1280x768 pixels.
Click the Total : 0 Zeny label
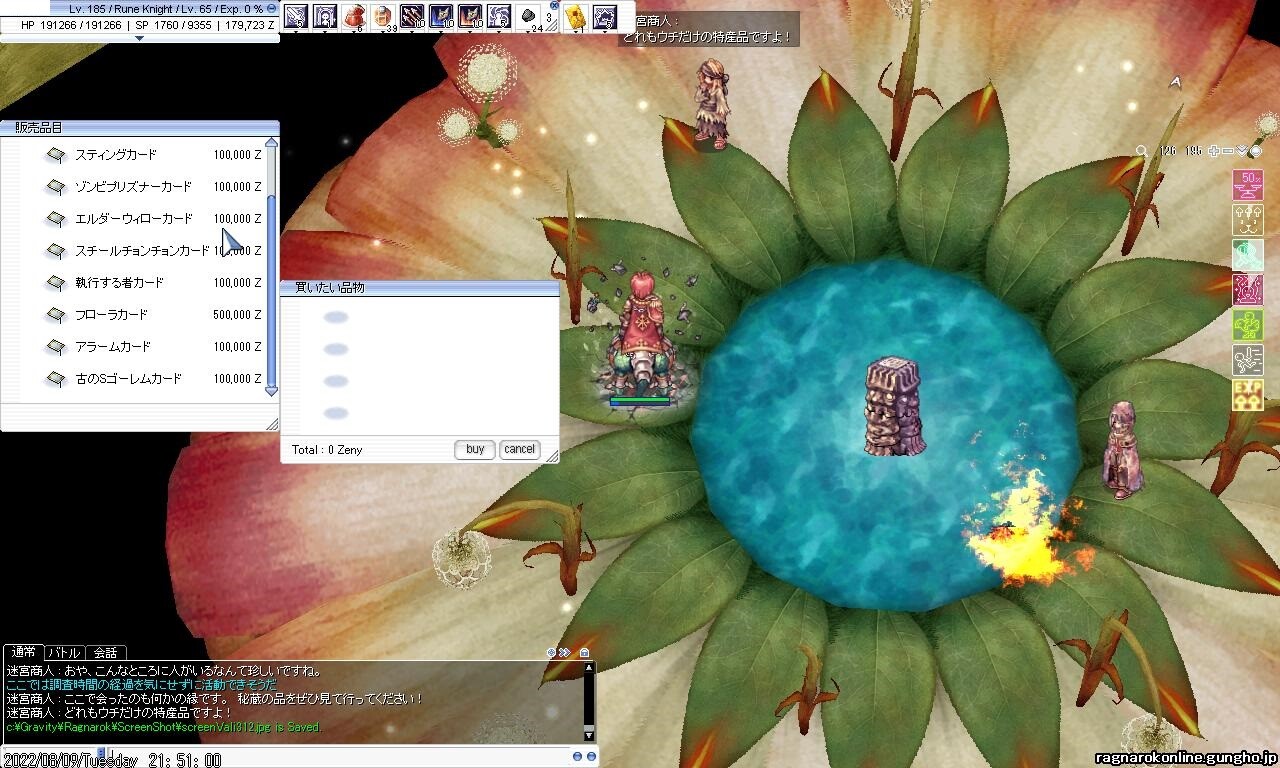[x=327, y=450]
